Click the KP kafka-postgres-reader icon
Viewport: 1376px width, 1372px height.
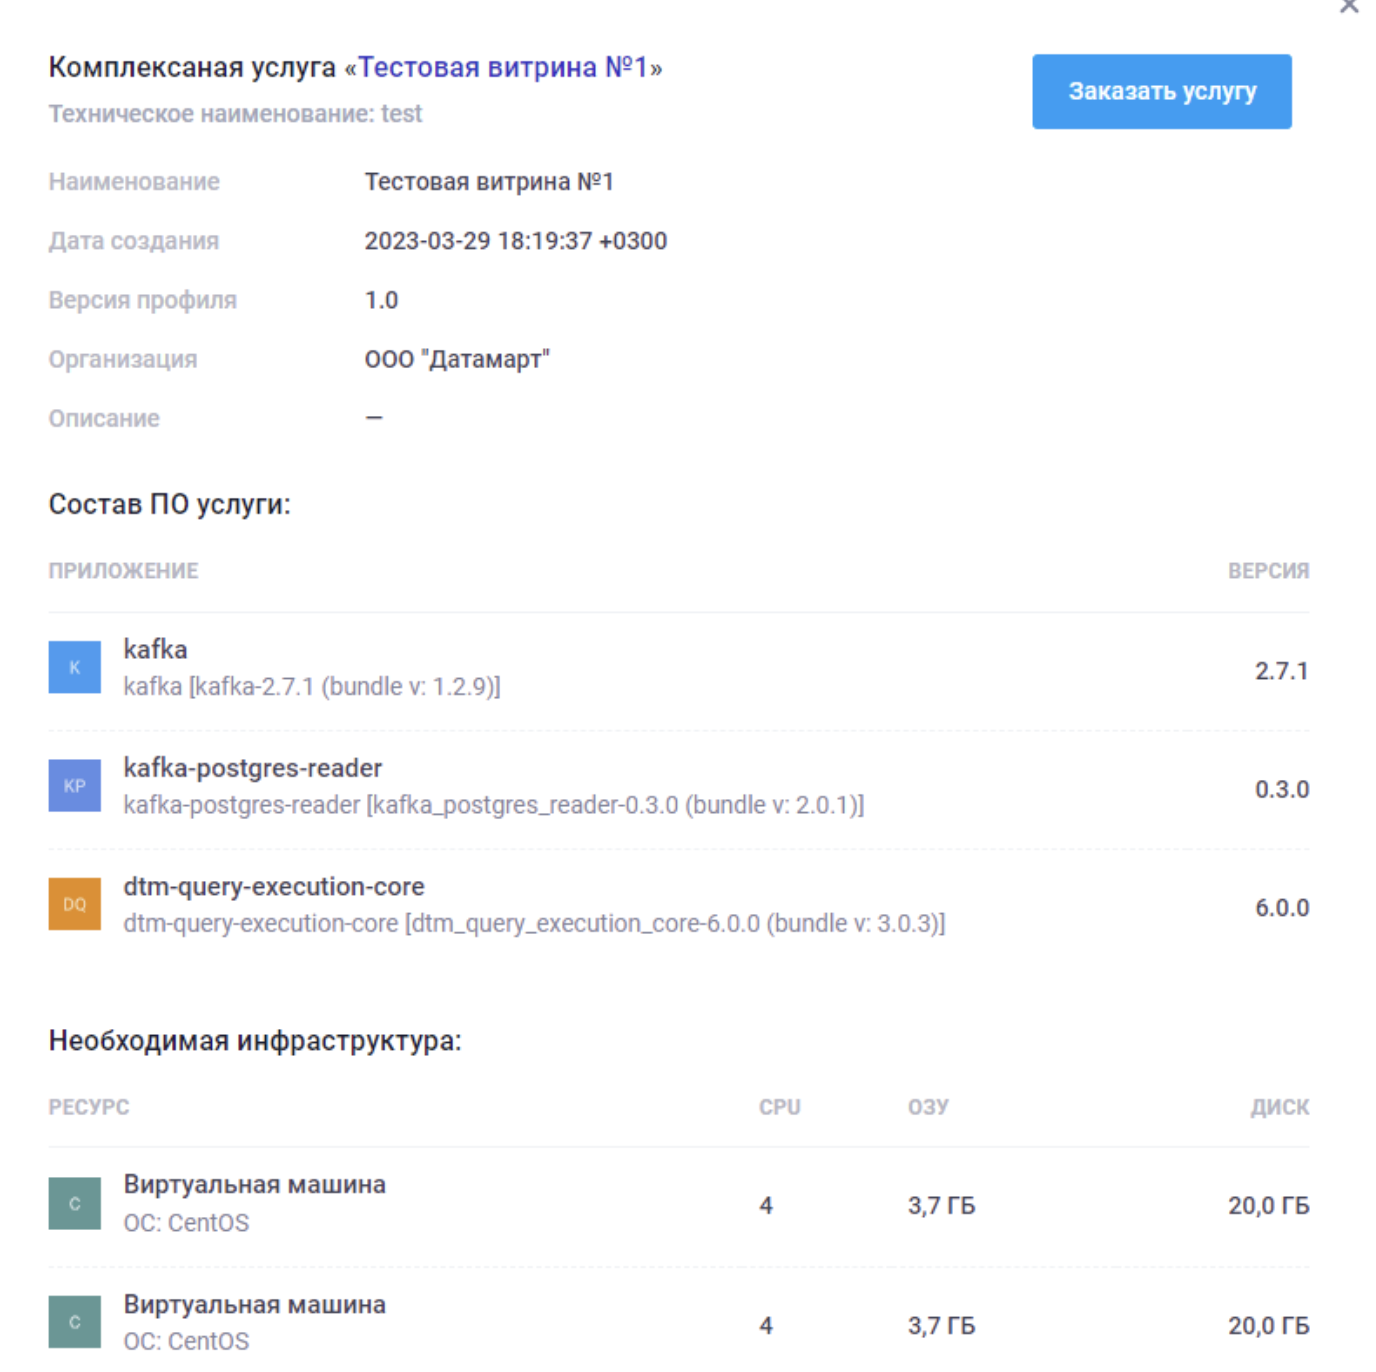click(x=75, y=783)
